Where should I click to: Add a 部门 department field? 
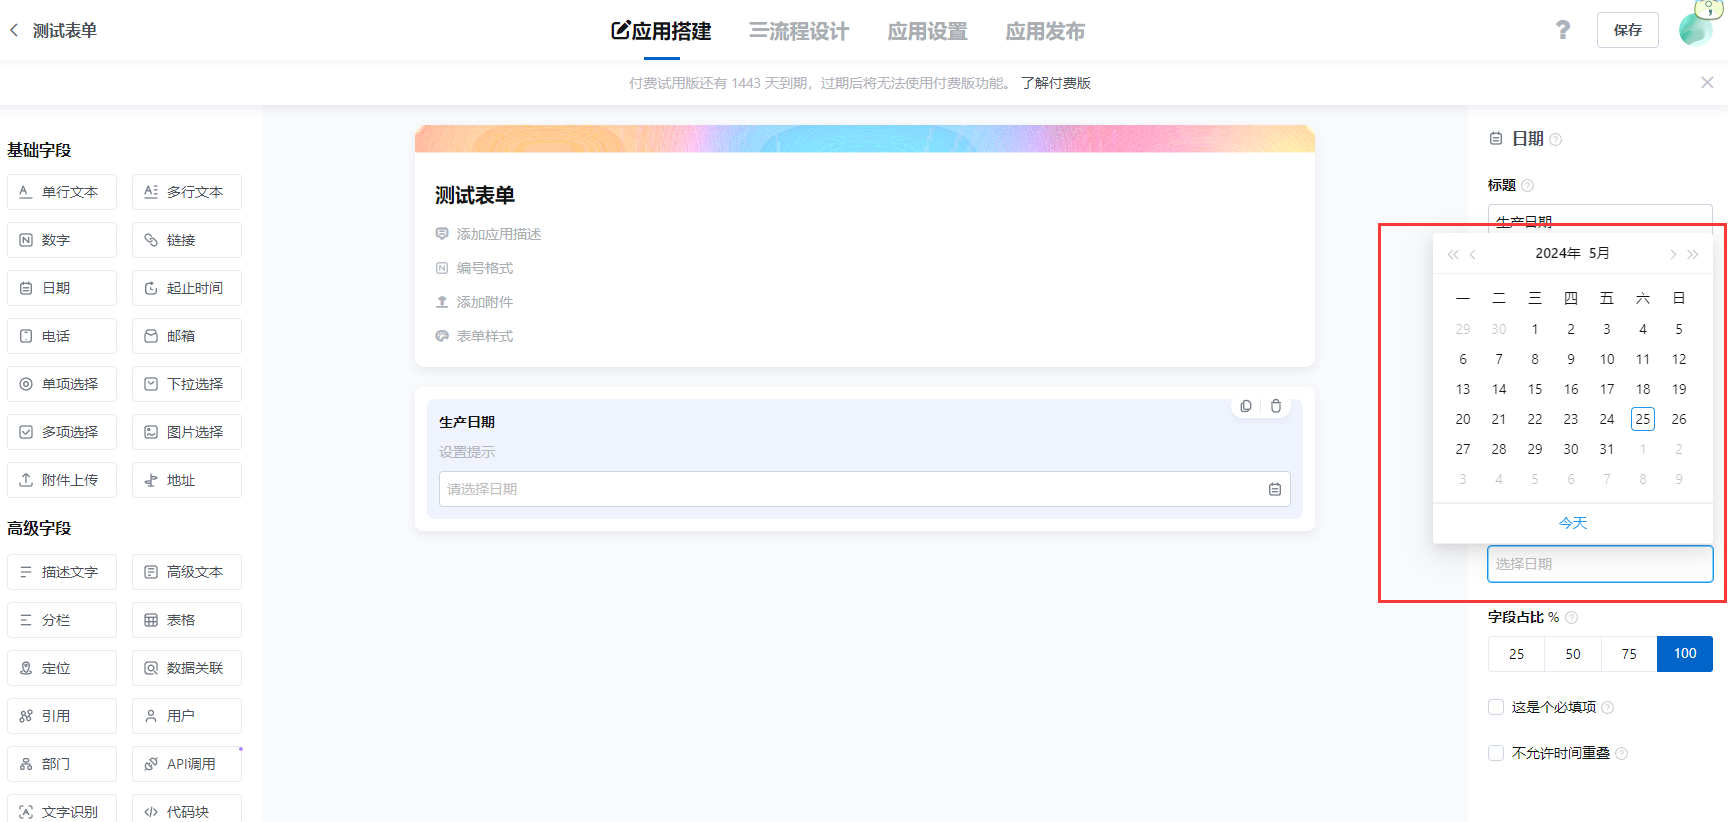(62, 764)
